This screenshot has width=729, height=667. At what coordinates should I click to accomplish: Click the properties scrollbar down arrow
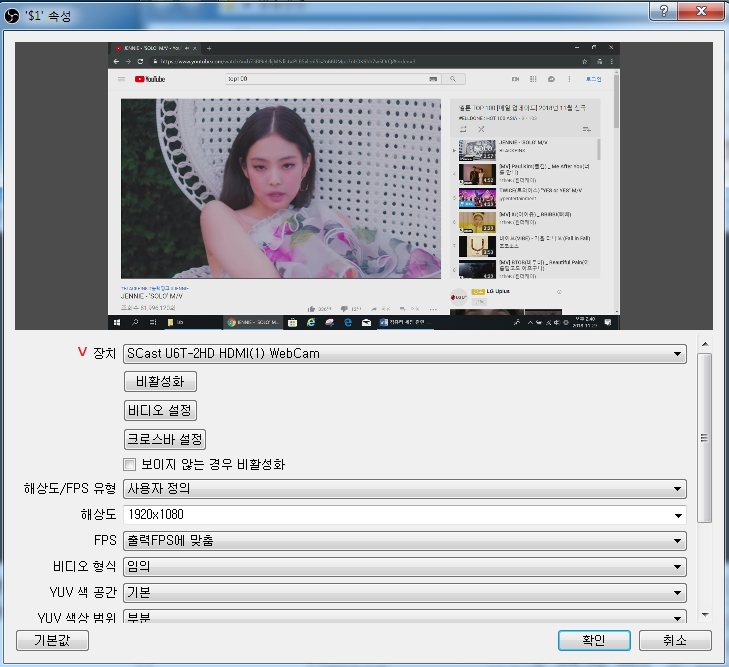coord(705,615)
